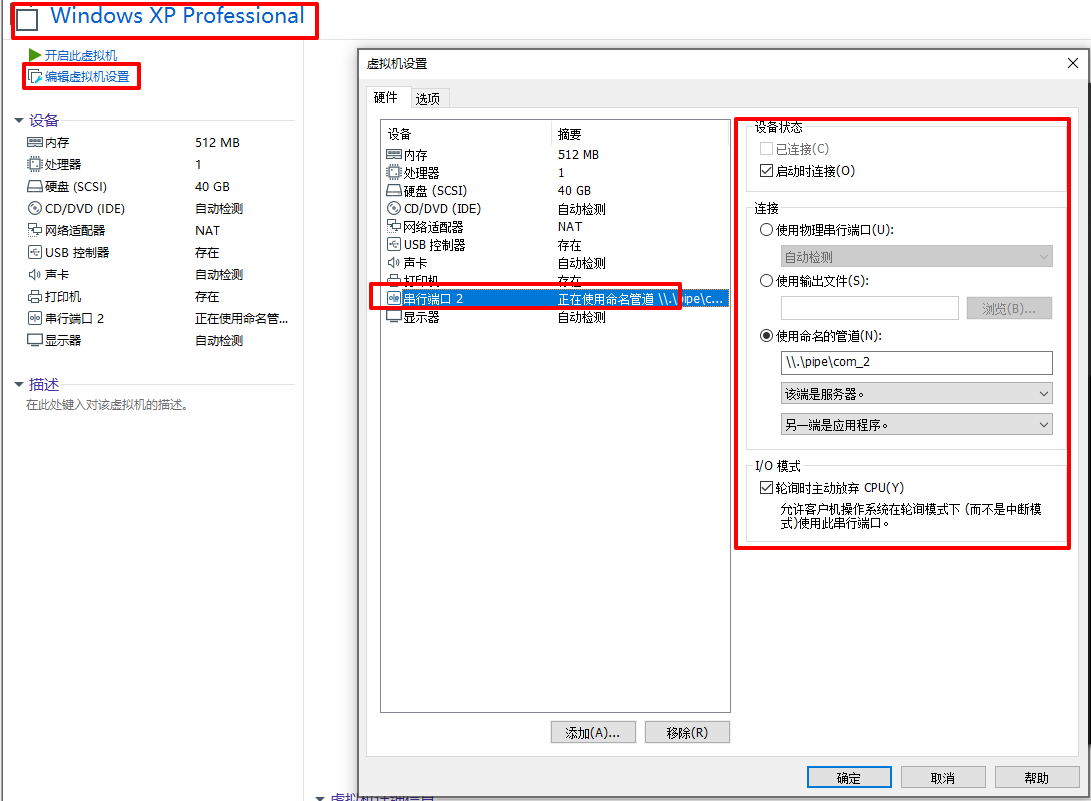
Task: Select NAT summary in dialog list
Action: (570, 226)
